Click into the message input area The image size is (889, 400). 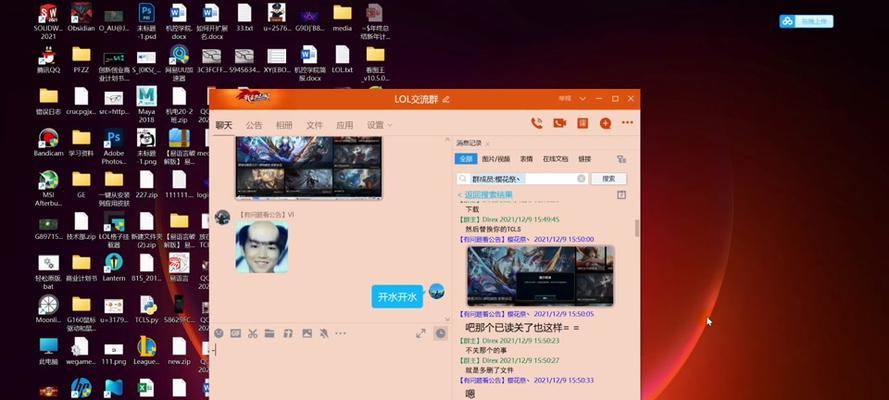click(x=331, y=371)
